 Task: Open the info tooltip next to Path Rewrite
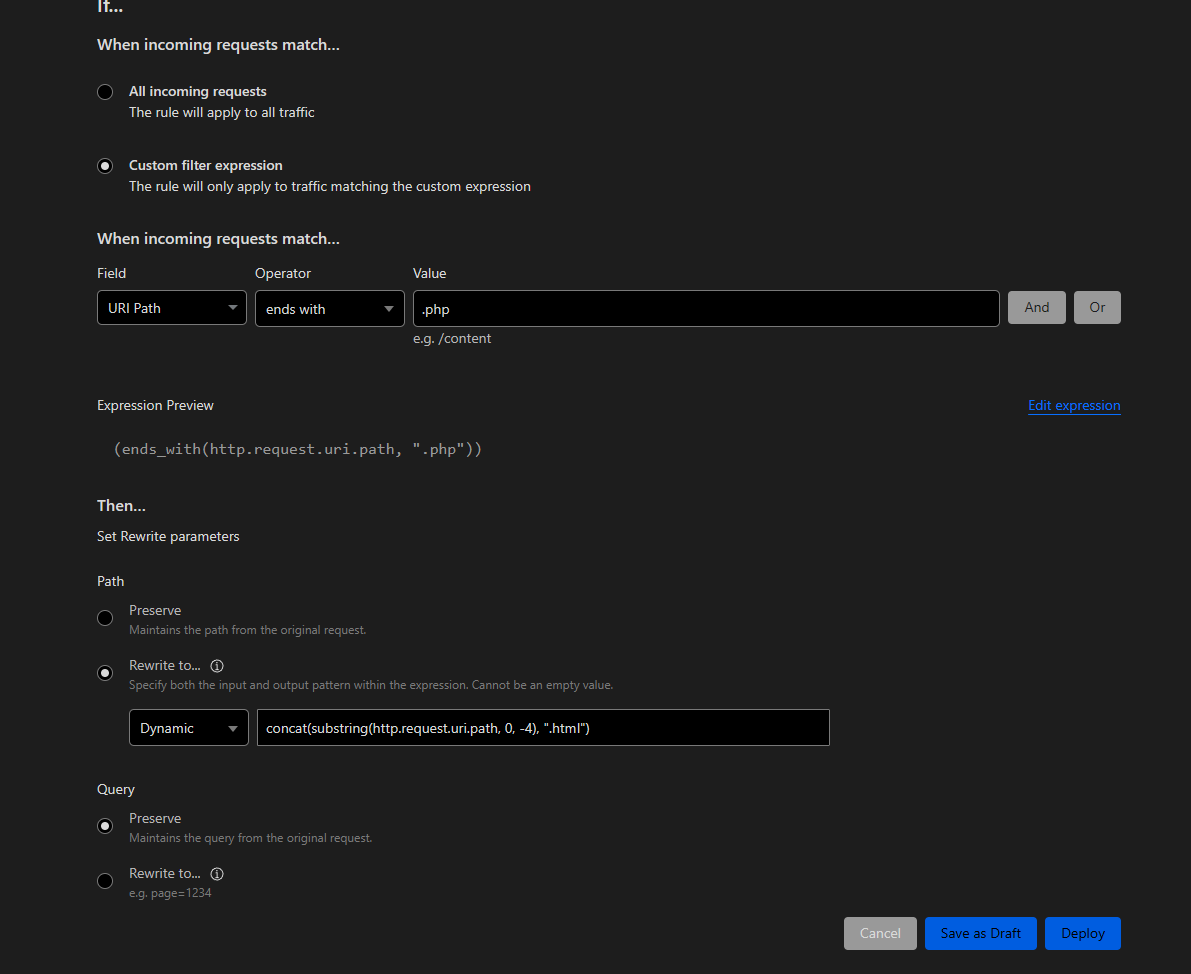pos(217,665)
